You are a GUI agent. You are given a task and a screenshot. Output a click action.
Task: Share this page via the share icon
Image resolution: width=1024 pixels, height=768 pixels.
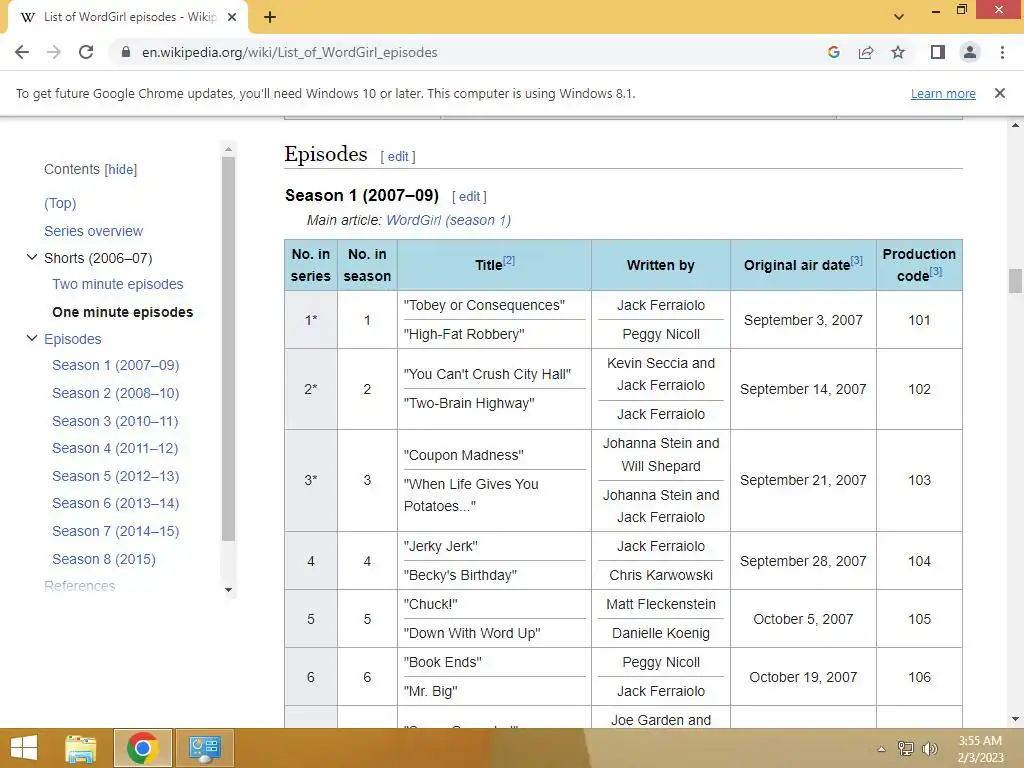[x=866, y=52]
